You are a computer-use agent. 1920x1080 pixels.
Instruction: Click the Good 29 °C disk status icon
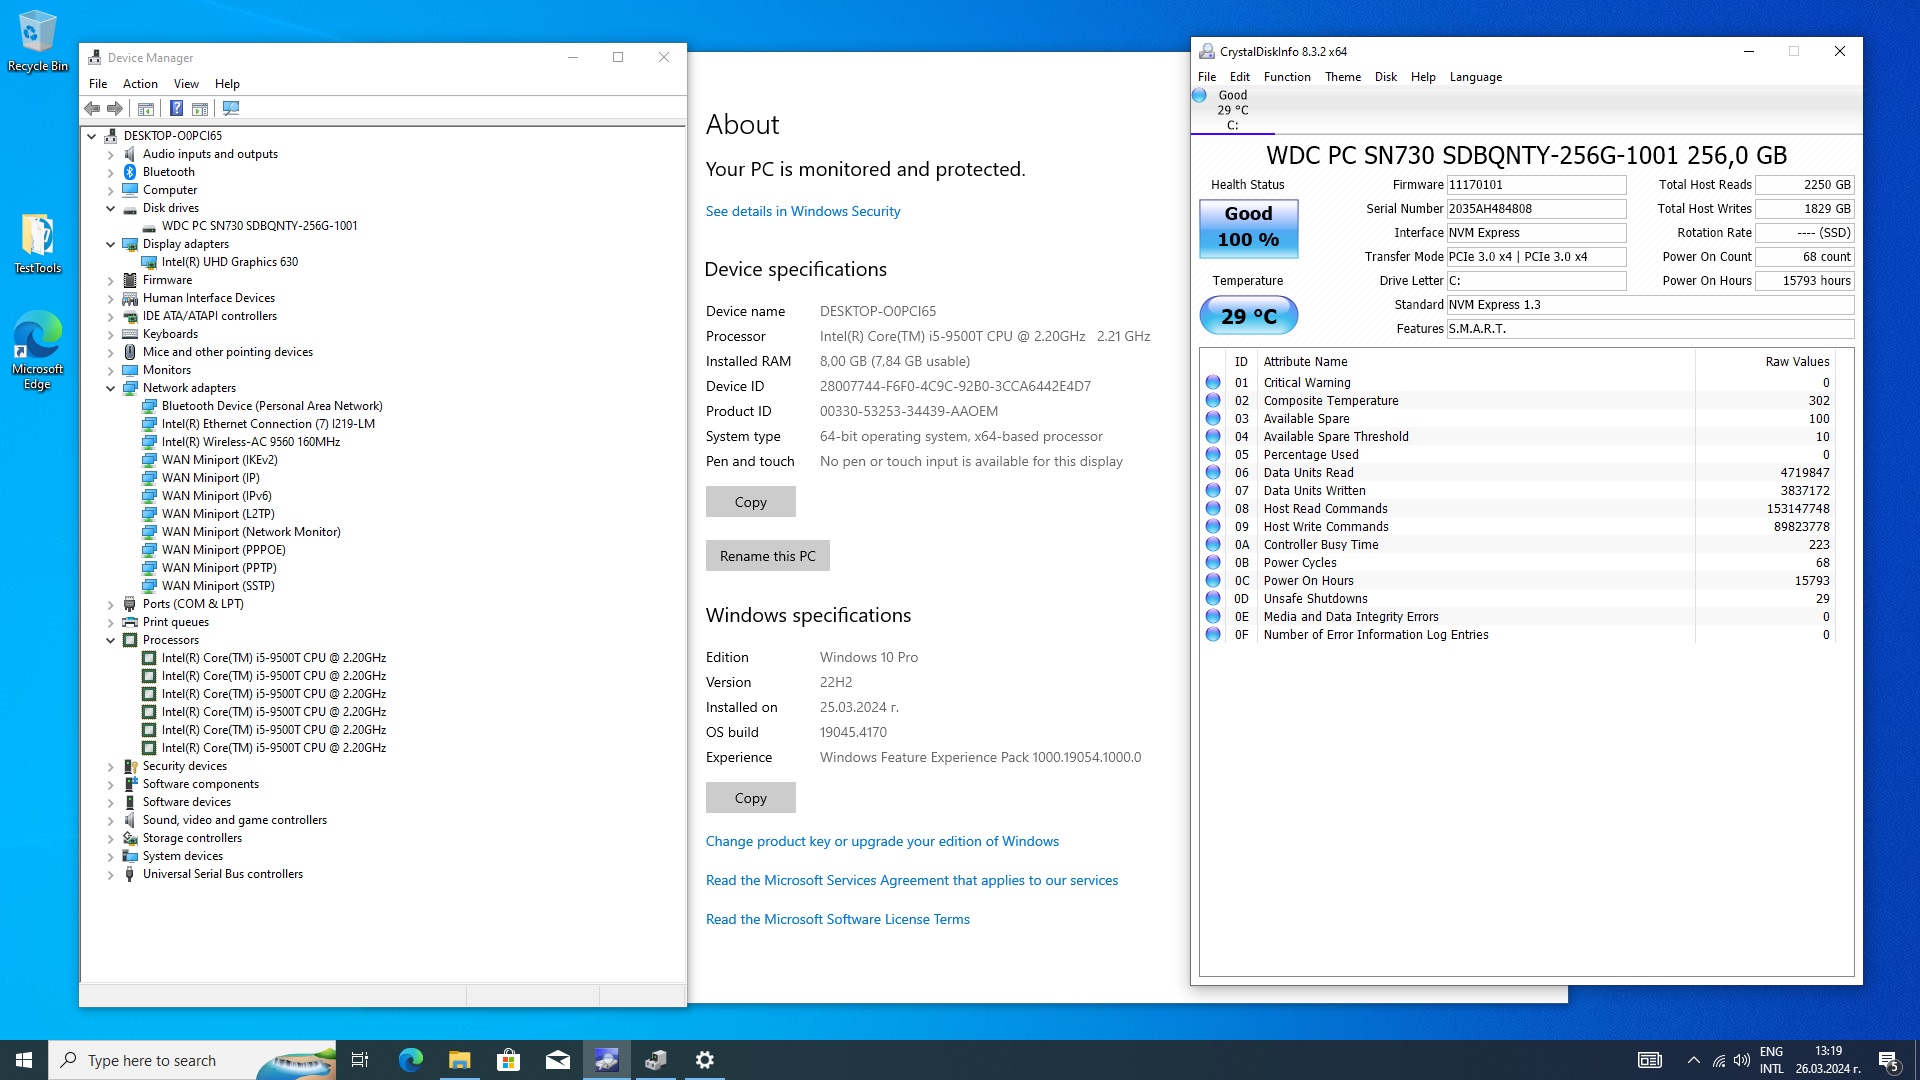pos(1199,96)
